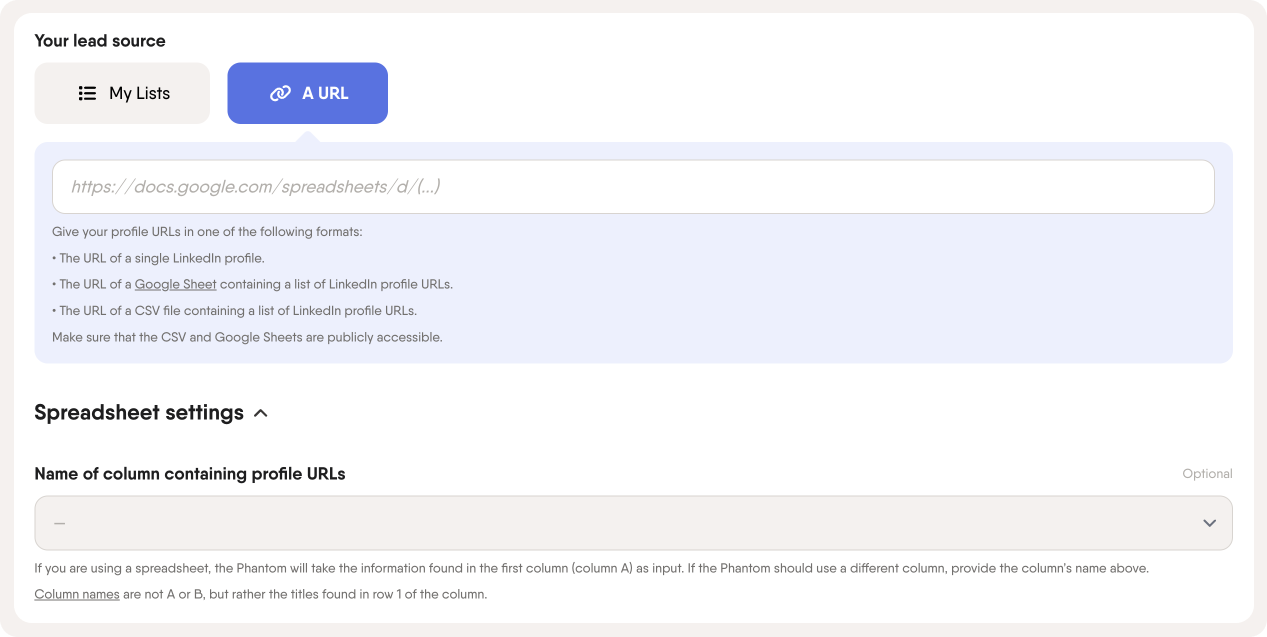Screen dimensions: 1267x637
Task: Click the chain link icon on A URL
Action: [x=280, y=93]
